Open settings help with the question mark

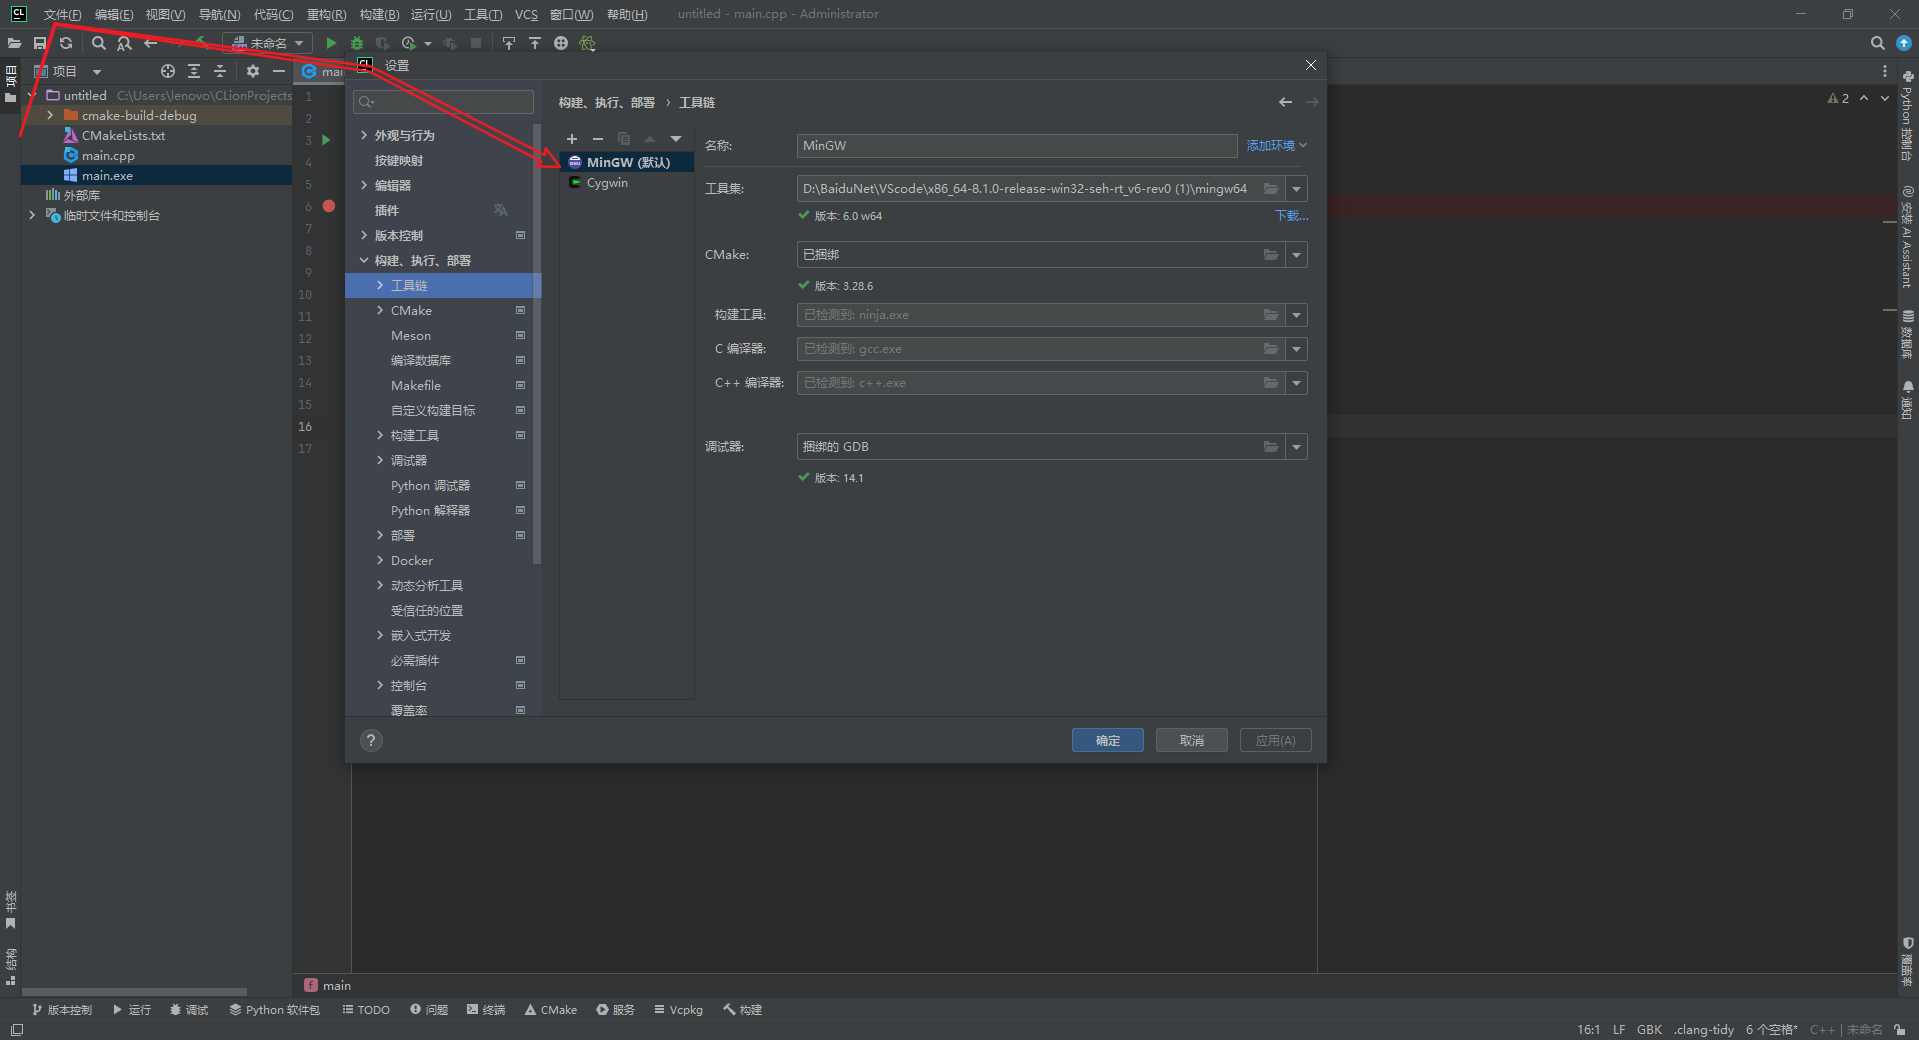pos(371,740)
